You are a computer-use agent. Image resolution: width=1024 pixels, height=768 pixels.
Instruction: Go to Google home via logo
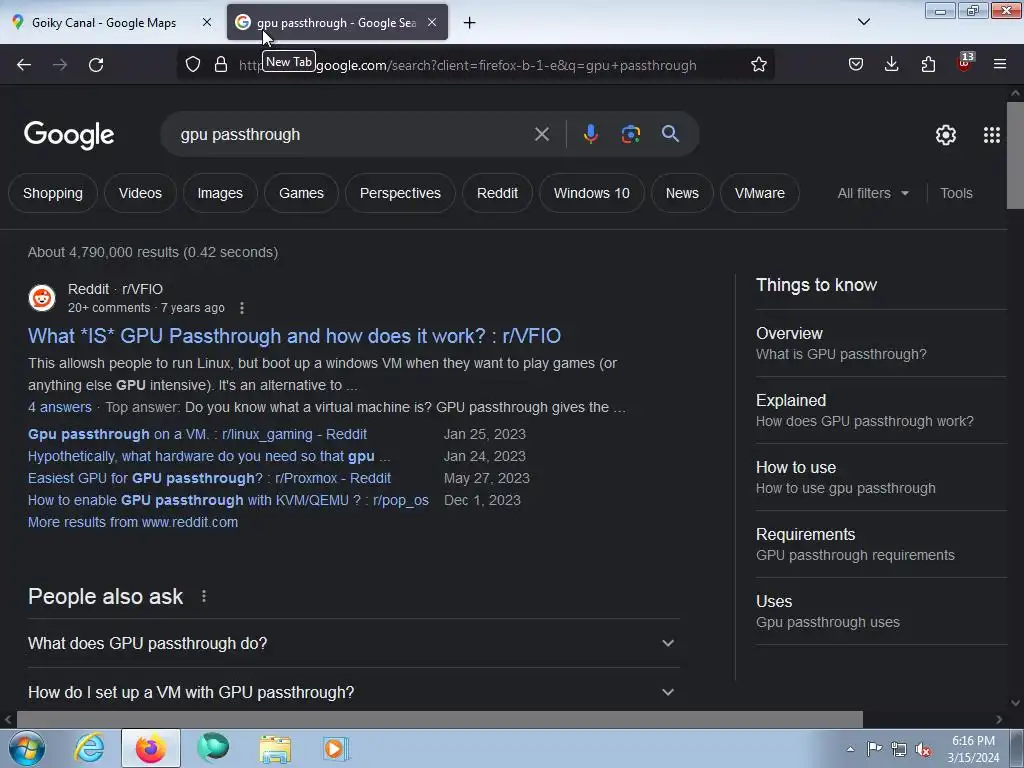(x=69, y=135)
